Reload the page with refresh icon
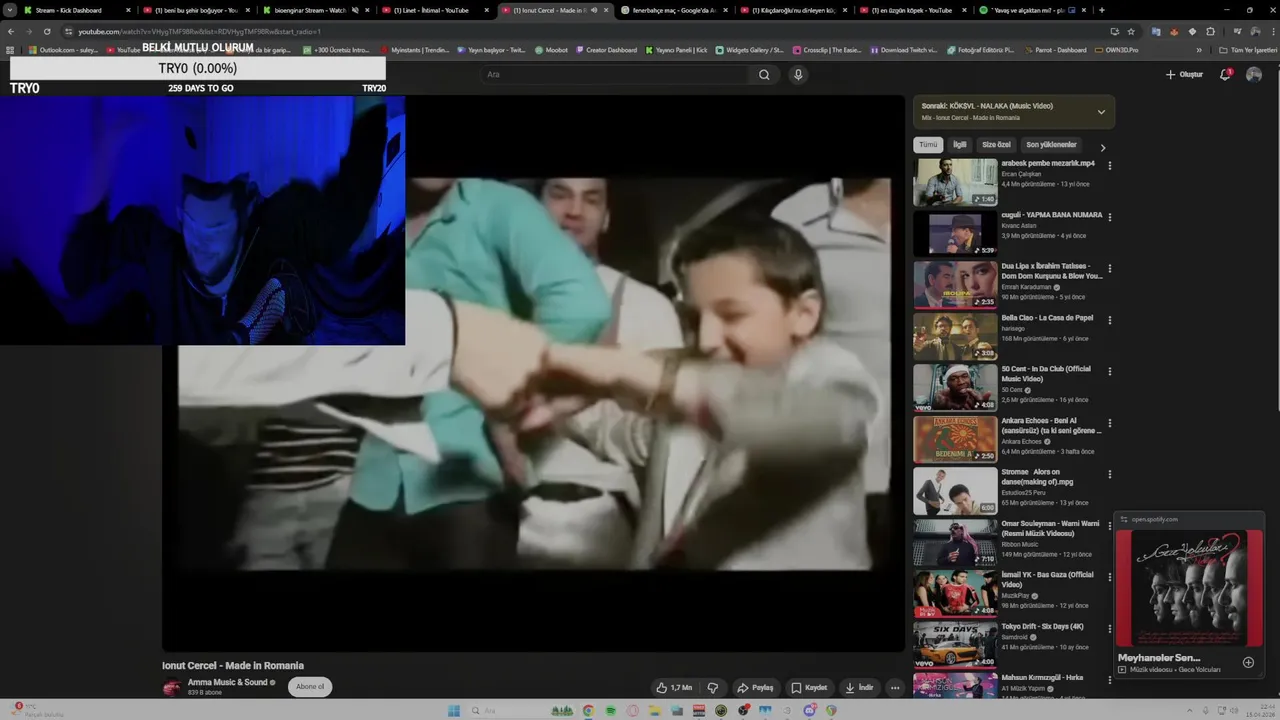 point(47,31)
